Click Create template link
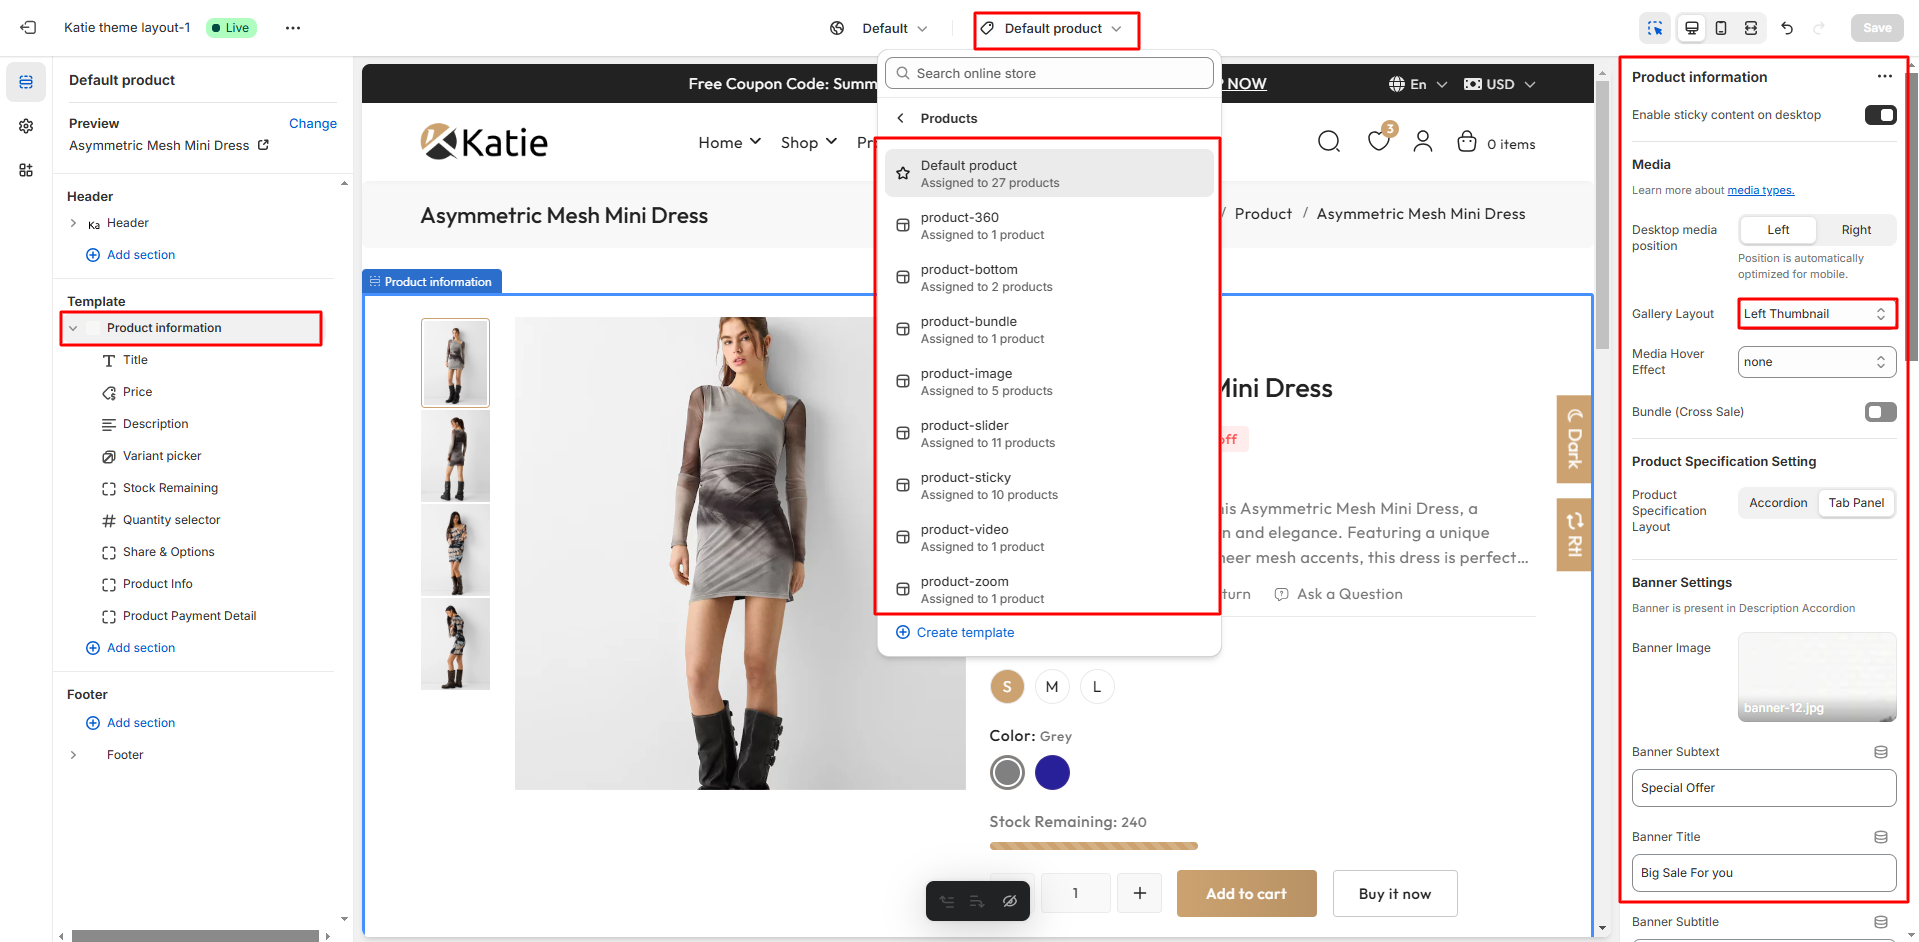1919x942 pixels. pyautogui.click(x=954, y=632)
